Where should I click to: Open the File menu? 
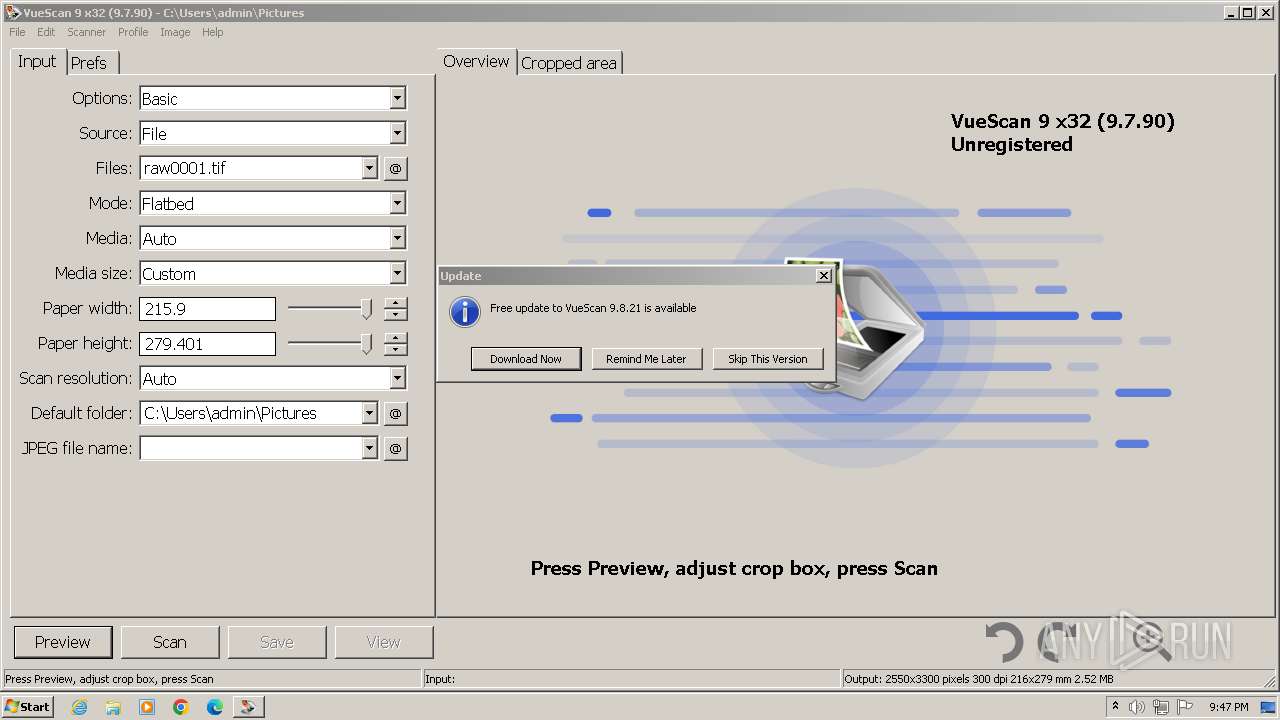point(17,32)
